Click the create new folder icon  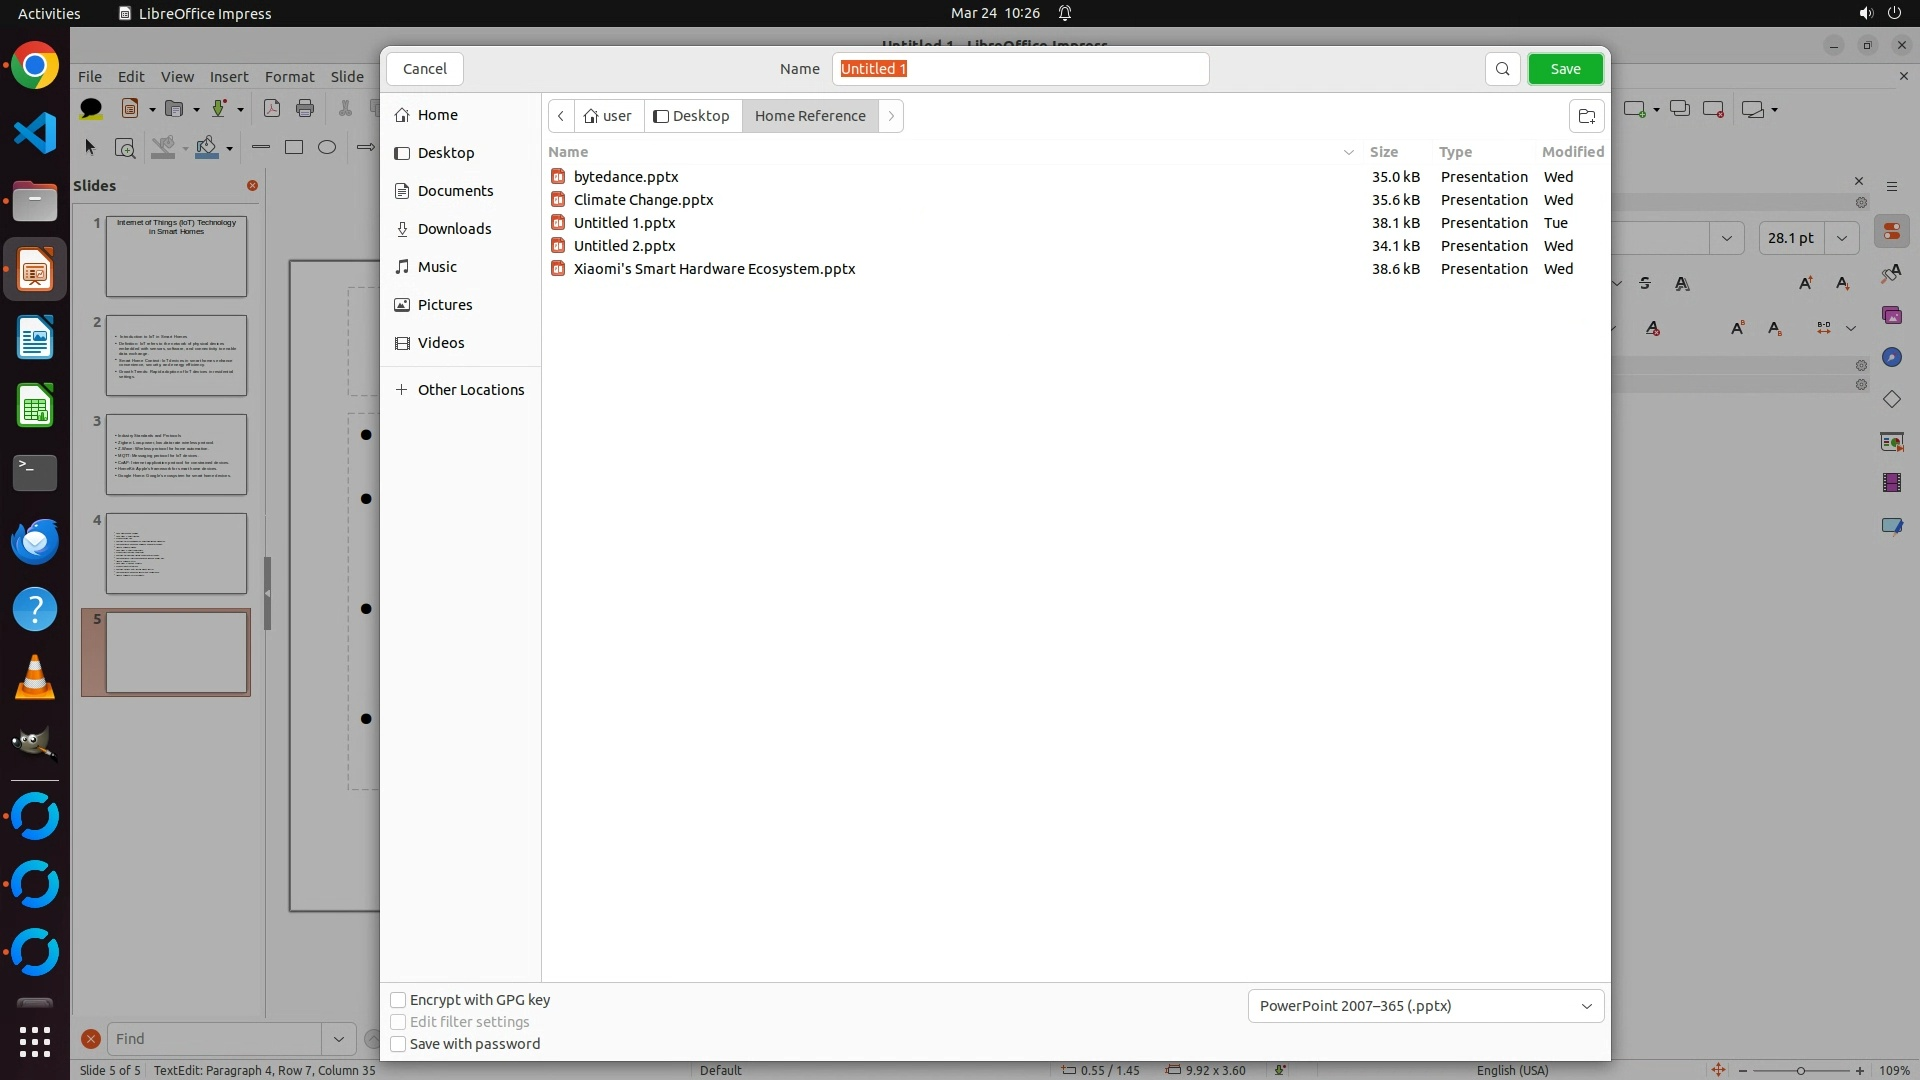pyautogui.click(x=1586, y=116)
